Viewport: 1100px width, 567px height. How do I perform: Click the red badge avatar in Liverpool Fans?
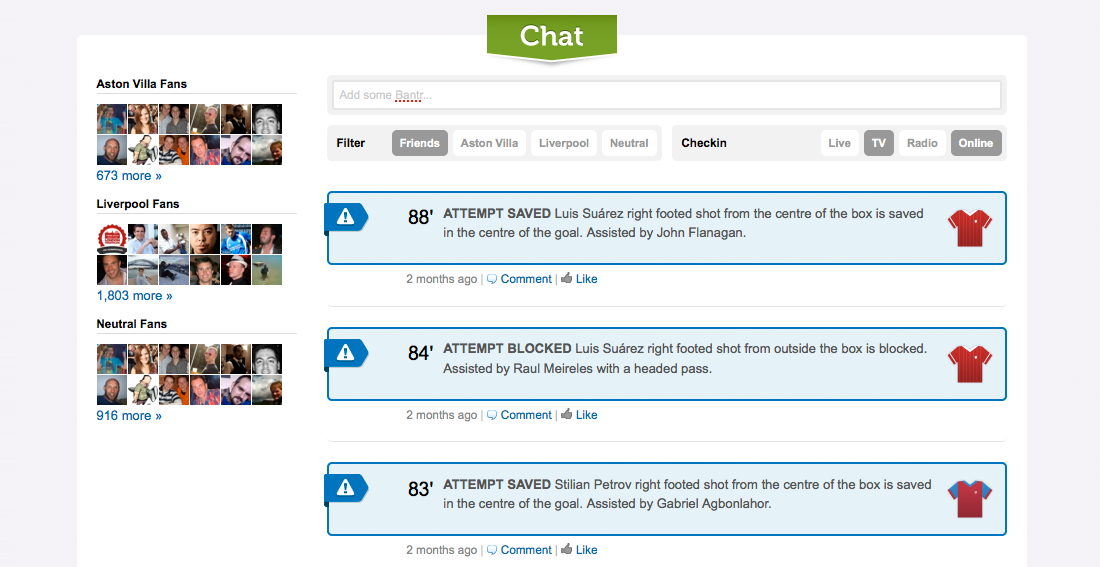coord(112,239)
